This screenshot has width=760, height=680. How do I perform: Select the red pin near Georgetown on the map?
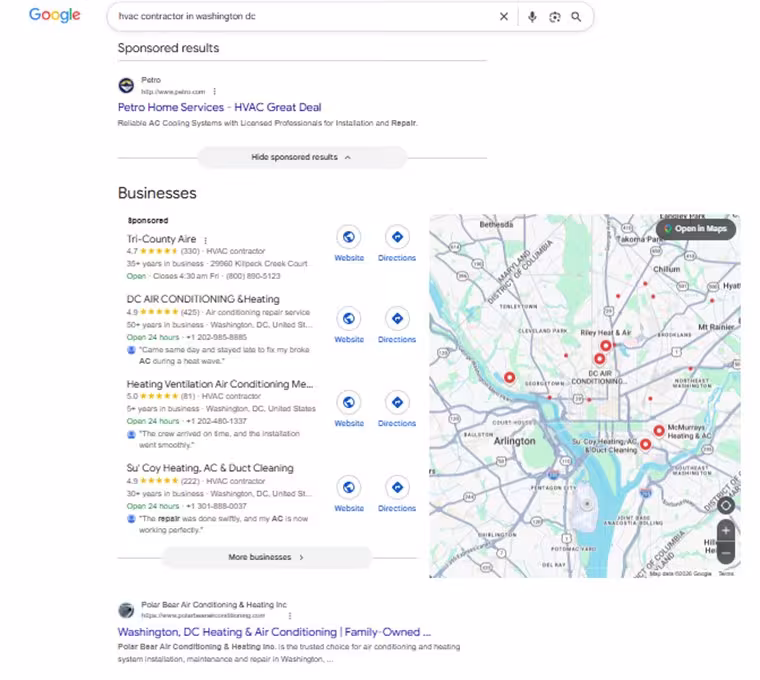[x=509, y=377]
